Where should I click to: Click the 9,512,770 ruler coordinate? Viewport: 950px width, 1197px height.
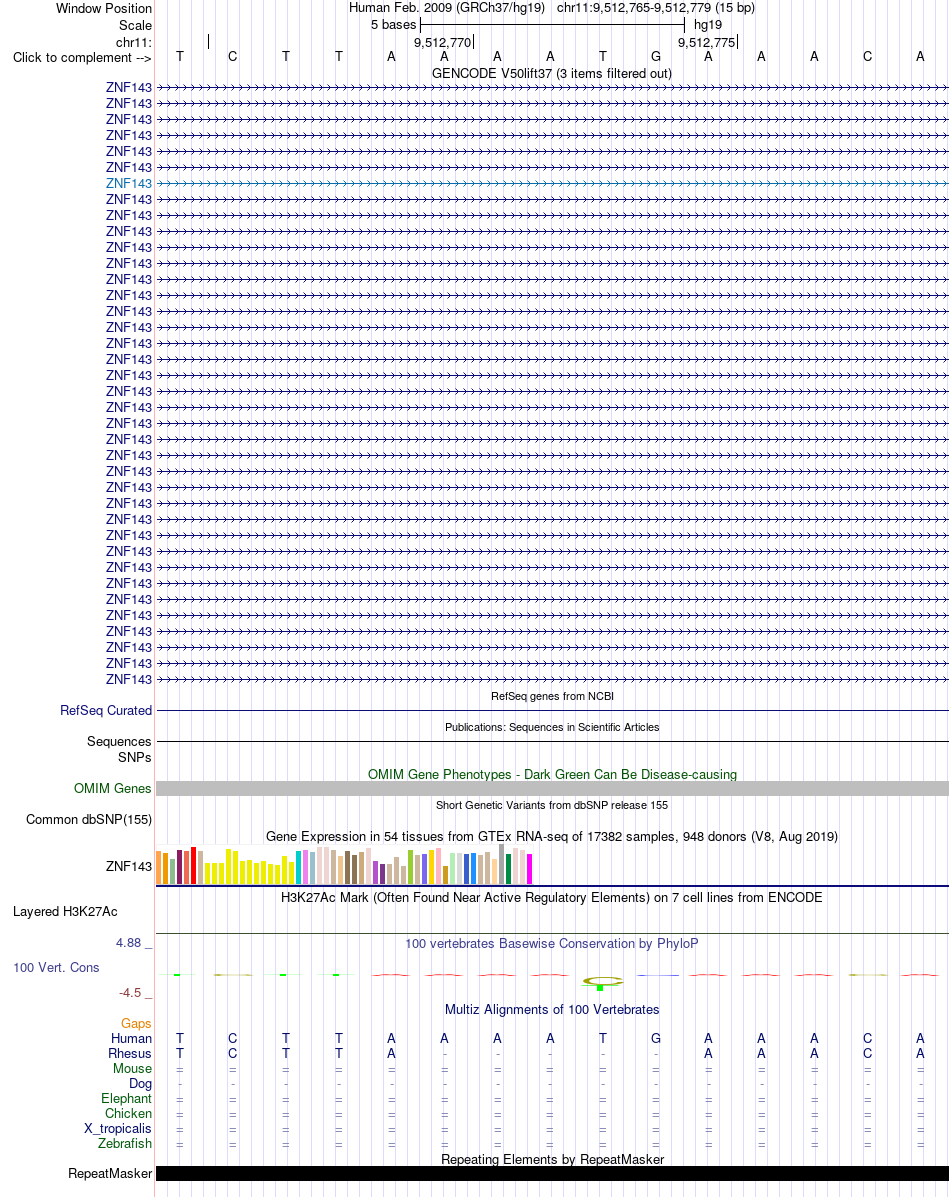coord(443,43)
